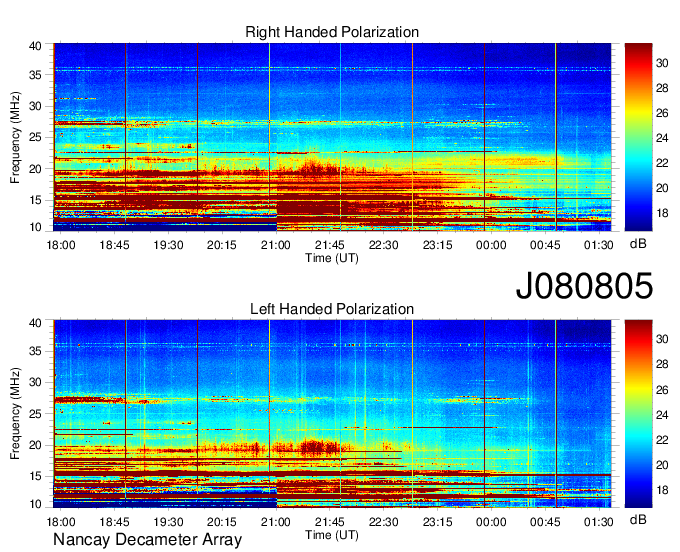Screen dimensions: 680x552
Task: Click the 20 MHz tick on Left Handed plot
Action: pos(36,445)
